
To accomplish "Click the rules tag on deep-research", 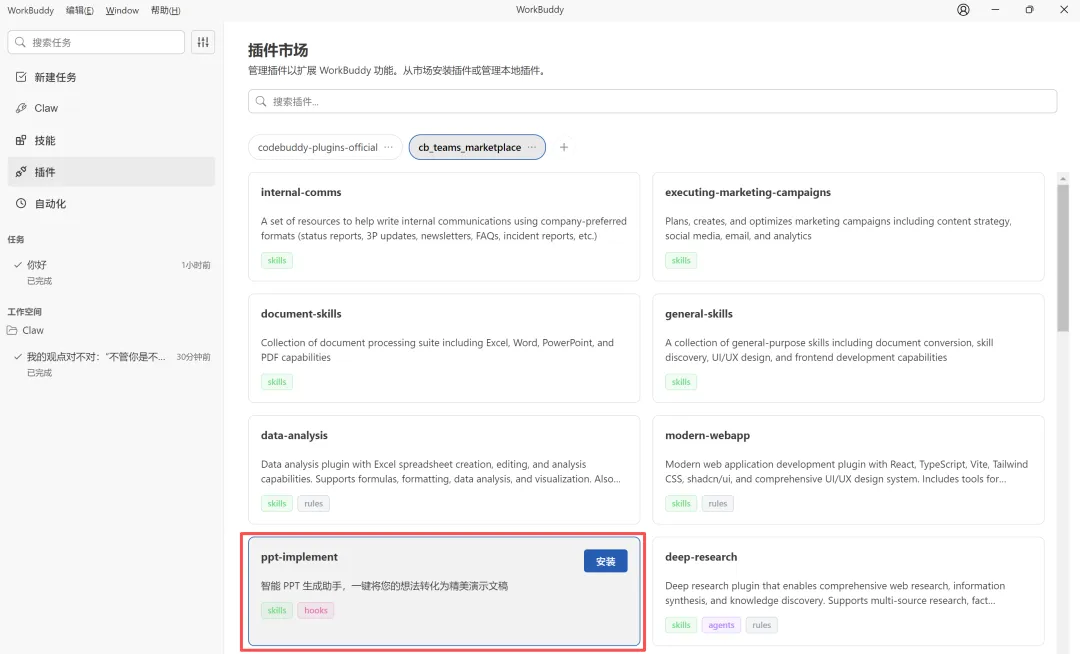I will tap(762, 625).
